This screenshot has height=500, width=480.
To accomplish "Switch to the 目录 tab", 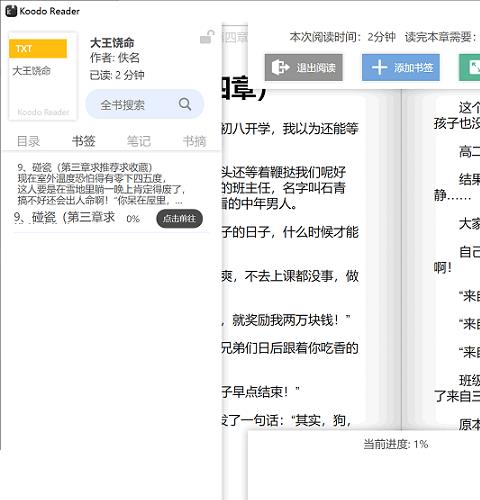I will (x=29, y=141).
